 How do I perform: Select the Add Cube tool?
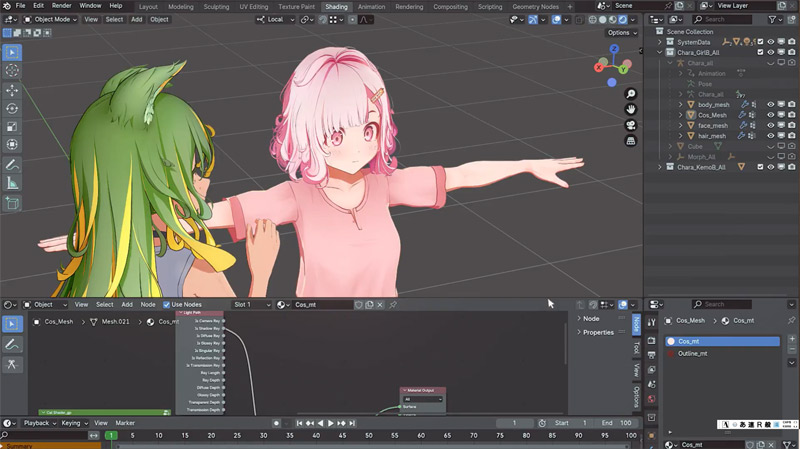click(x=12, y=203)
